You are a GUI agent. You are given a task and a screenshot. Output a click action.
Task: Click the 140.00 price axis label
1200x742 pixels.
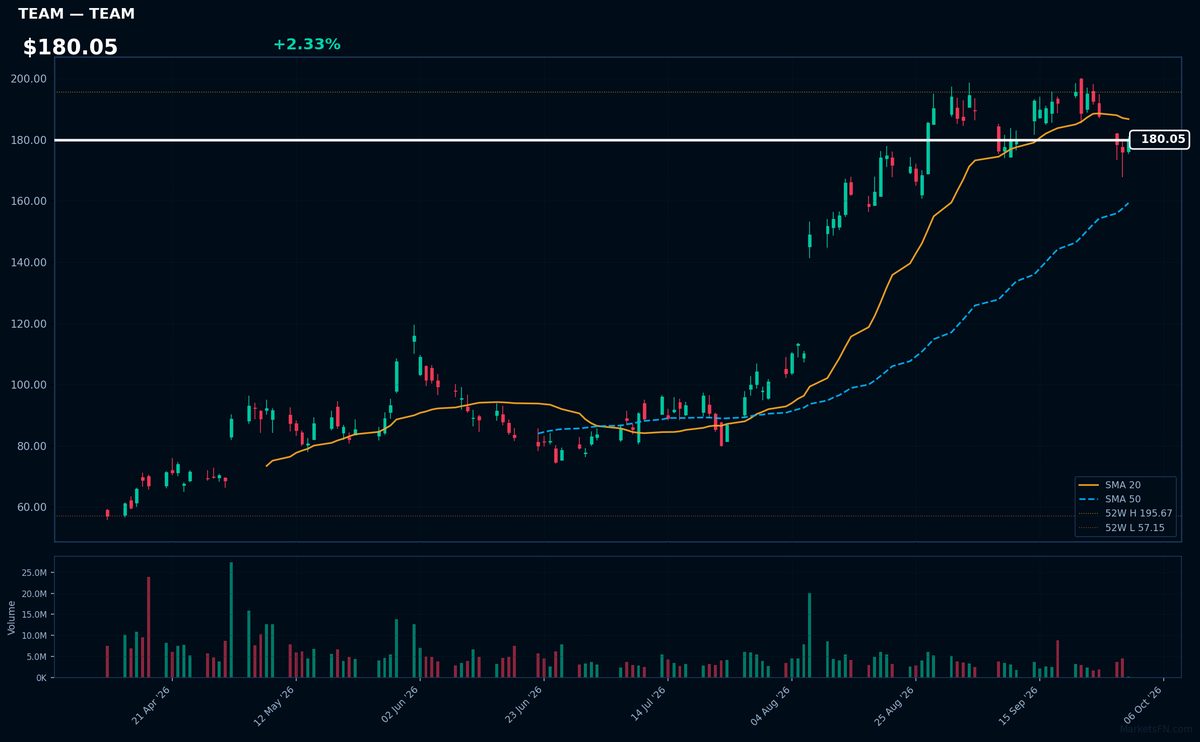point(29,263)
